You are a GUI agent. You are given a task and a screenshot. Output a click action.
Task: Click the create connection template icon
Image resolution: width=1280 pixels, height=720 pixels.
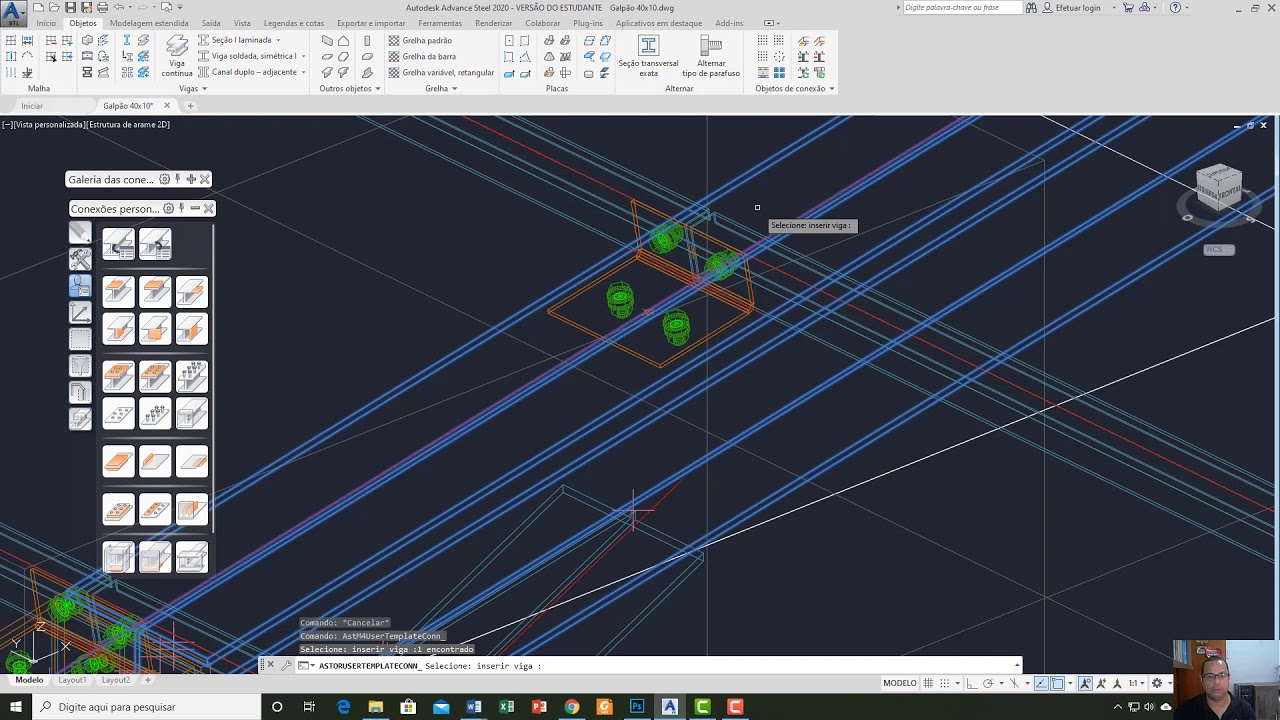click(x=118, y=244)
